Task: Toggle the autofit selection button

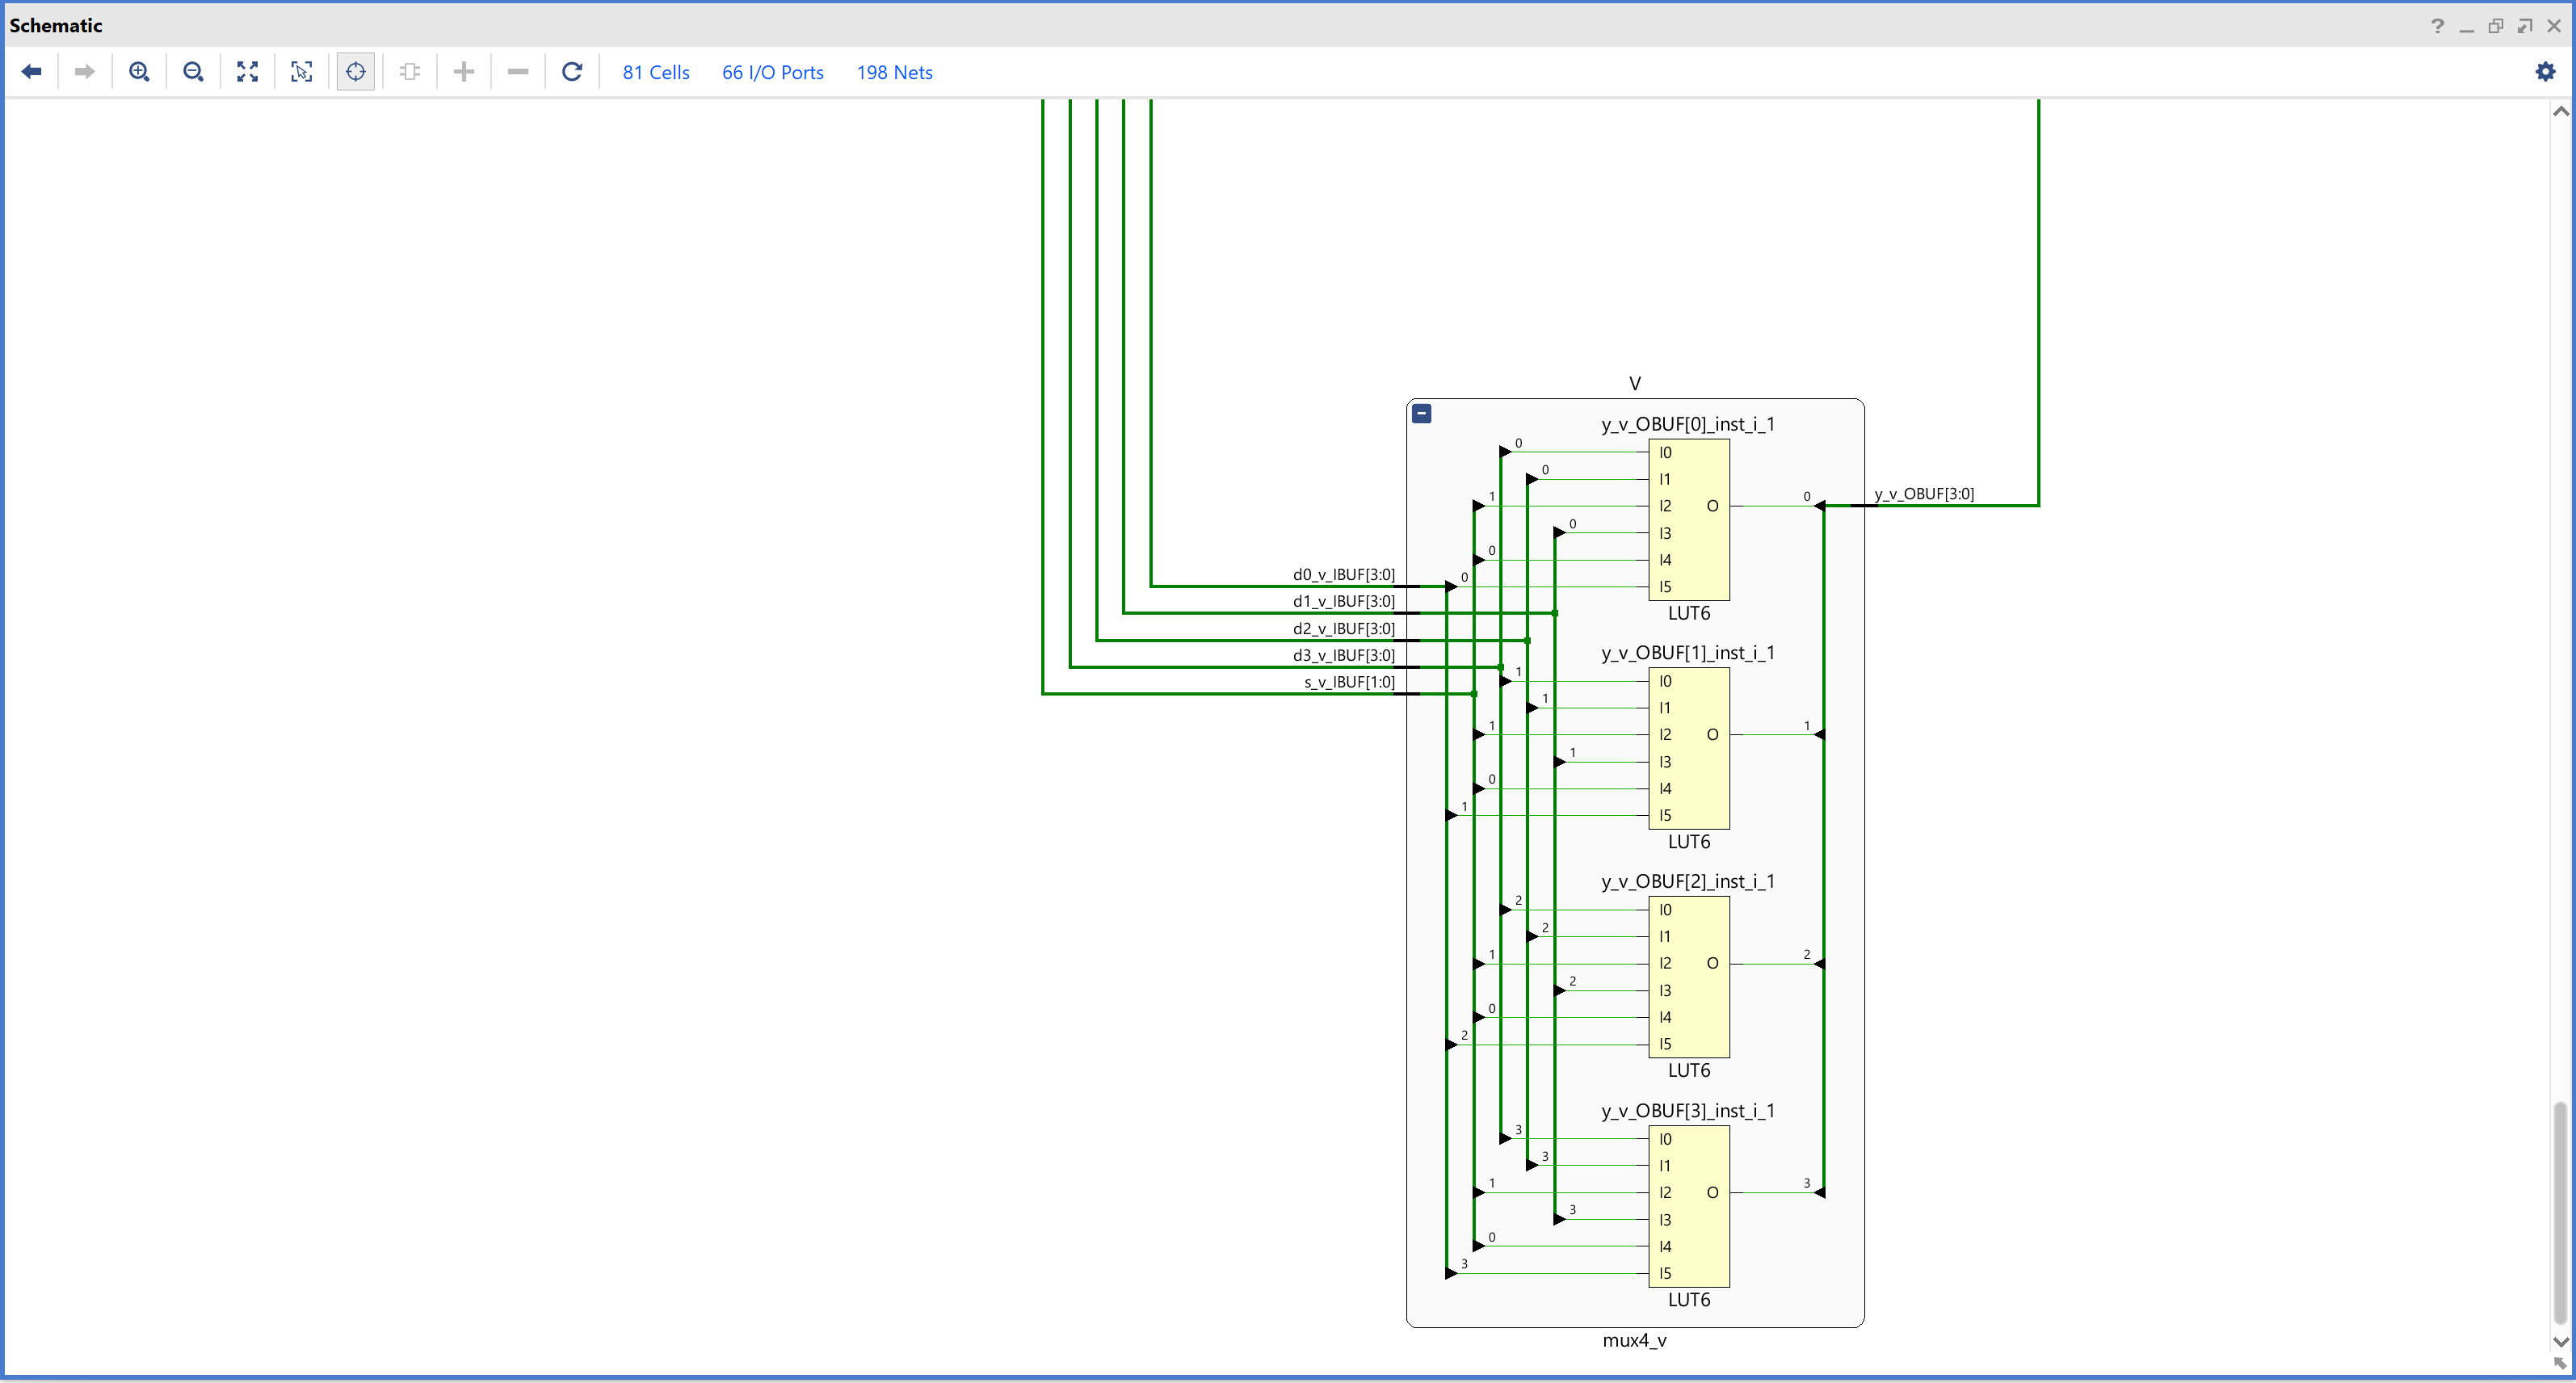Action: click(355, 71)
